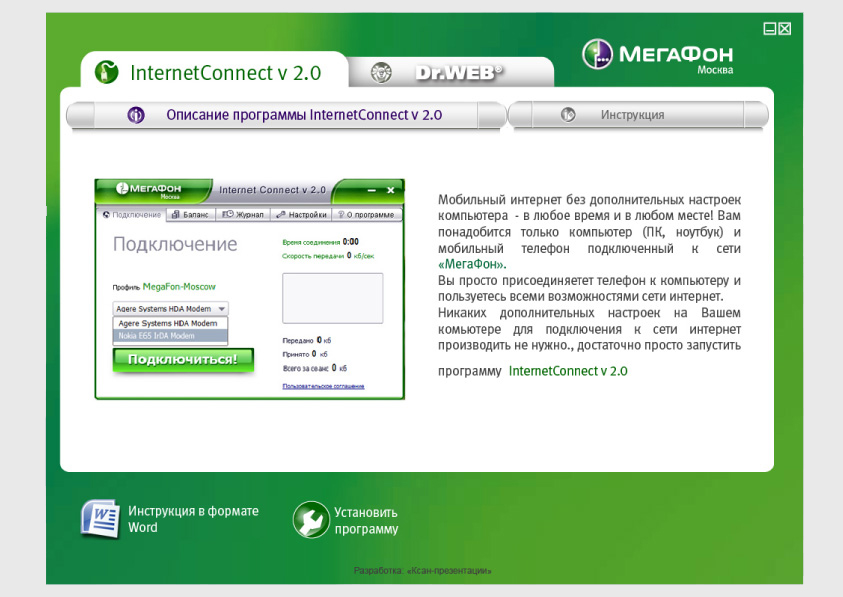Screen dimensions: 843x597
Task: Click the Настройки wrench icon
Action: [281, 214]
